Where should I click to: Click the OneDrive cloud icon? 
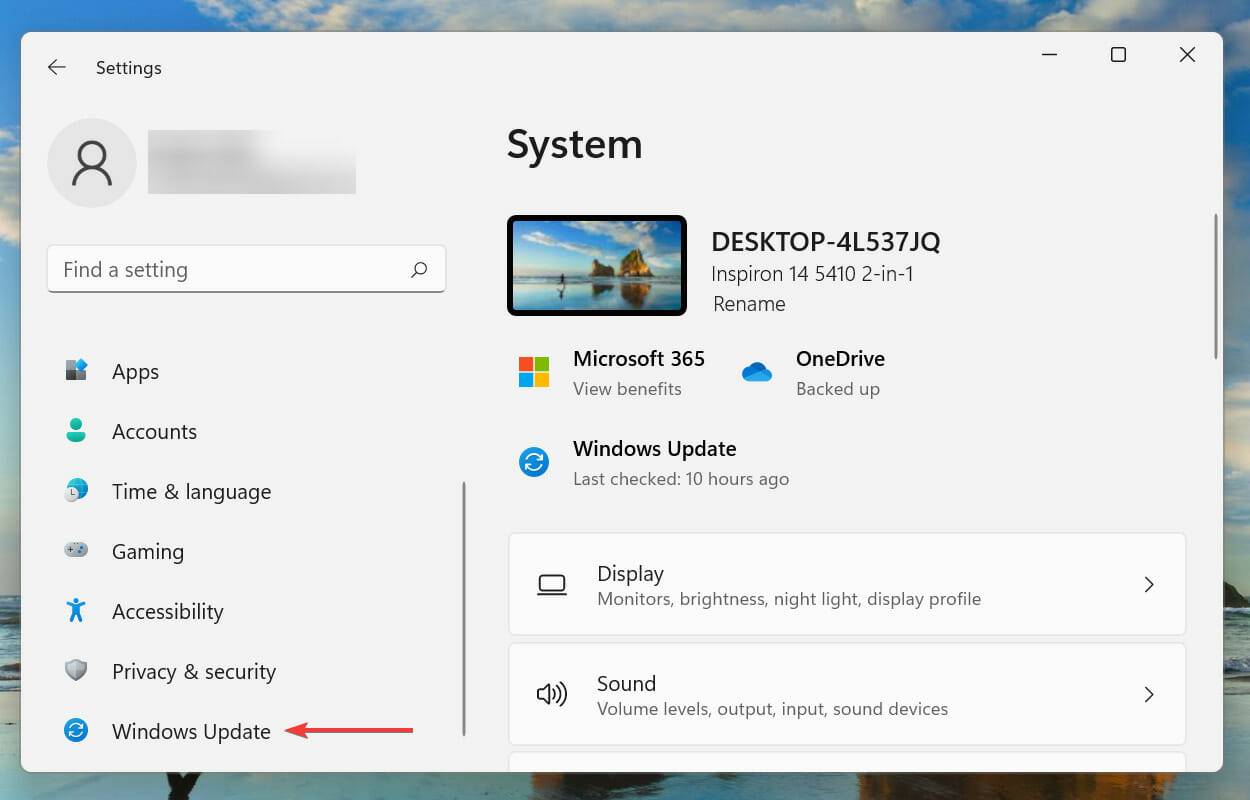coord(757,372)
